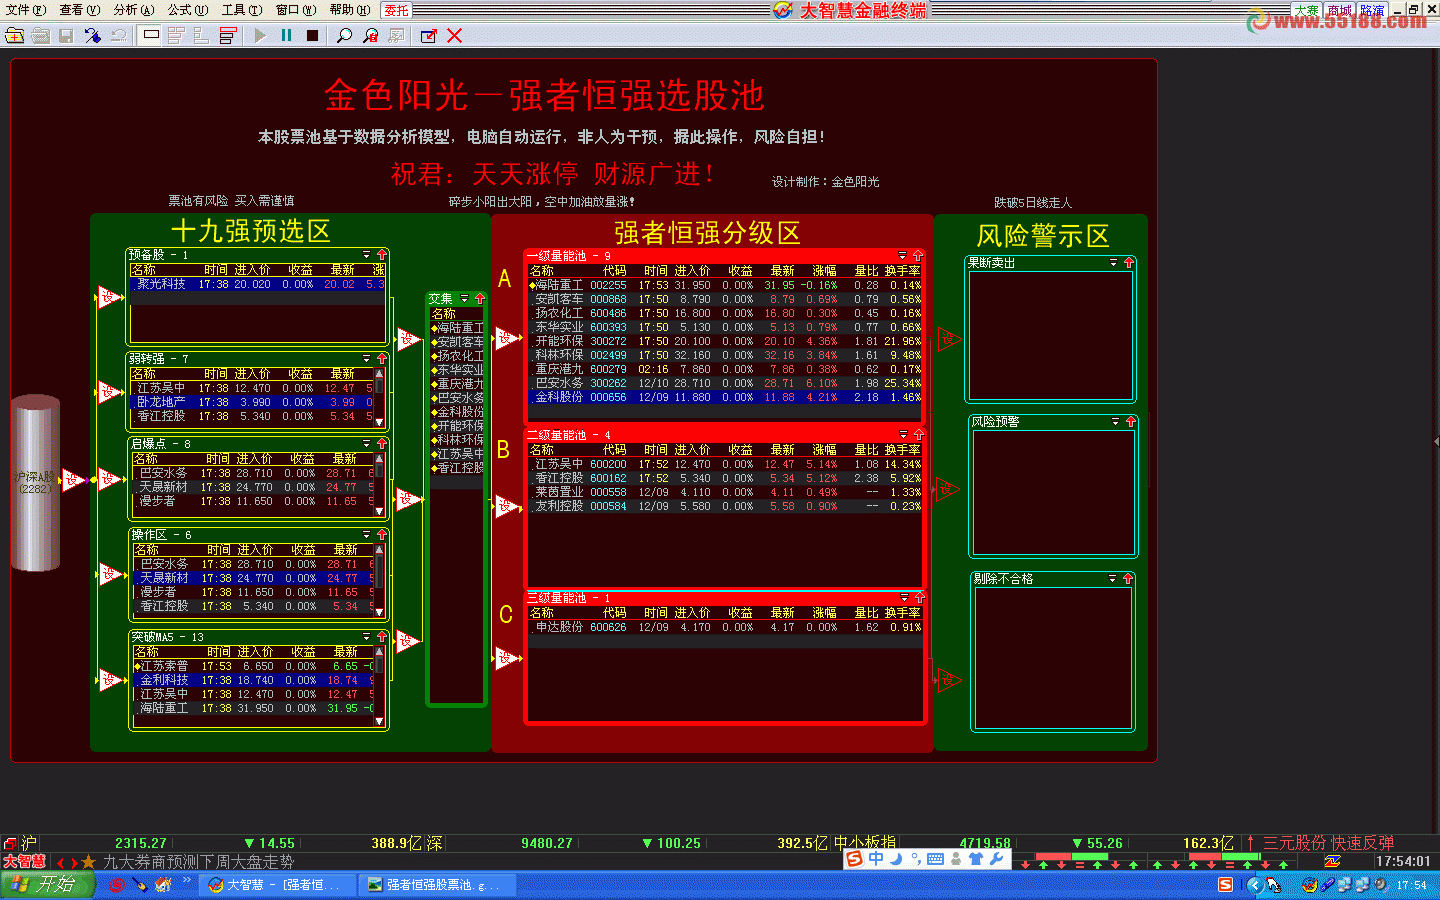Screen dimensions: 1440x900
Task: Click the play triangle in toolbar
Action: [260, 35]
